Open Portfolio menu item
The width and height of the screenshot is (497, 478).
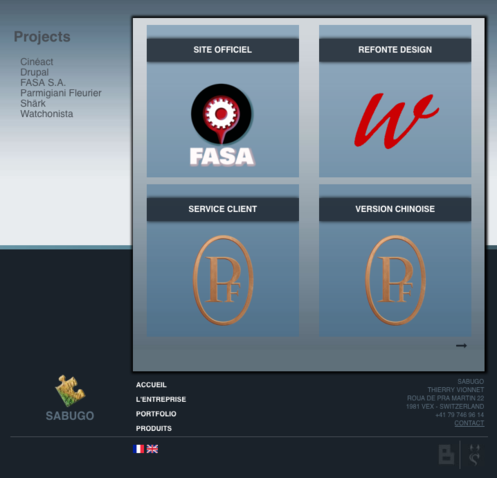coord(156,414)
